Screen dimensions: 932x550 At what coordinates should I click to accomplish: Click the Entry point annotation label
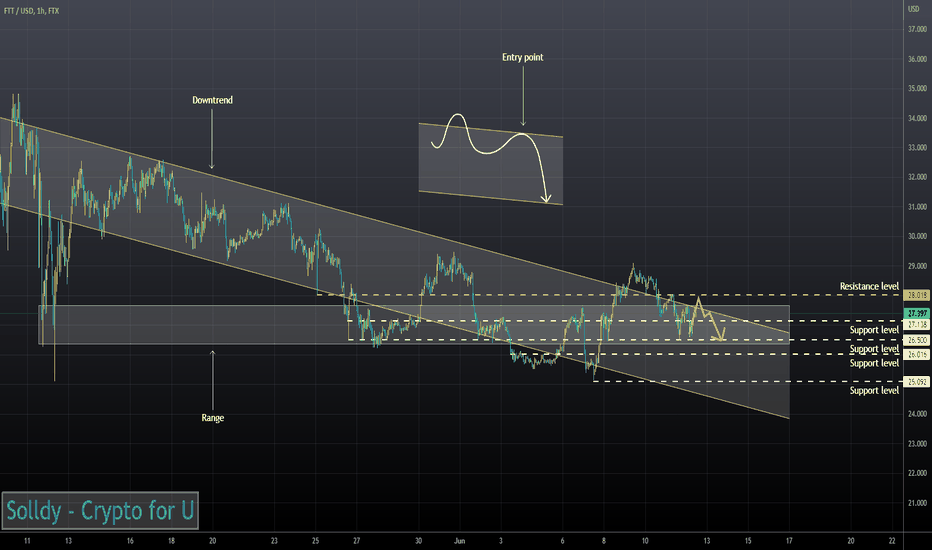pos(522,57)
